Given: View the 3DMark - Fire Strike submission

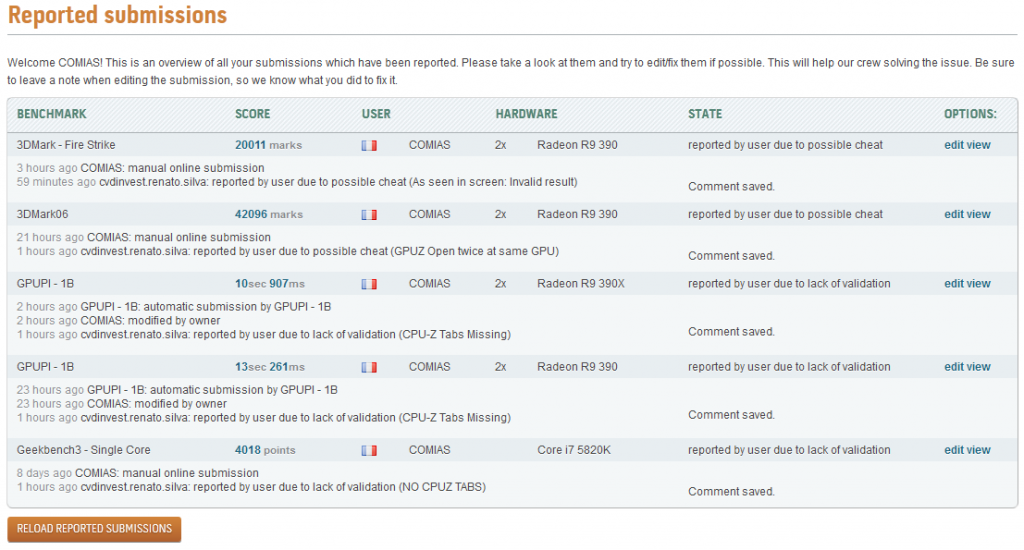Looking at the screenshot, I should 978,145.
